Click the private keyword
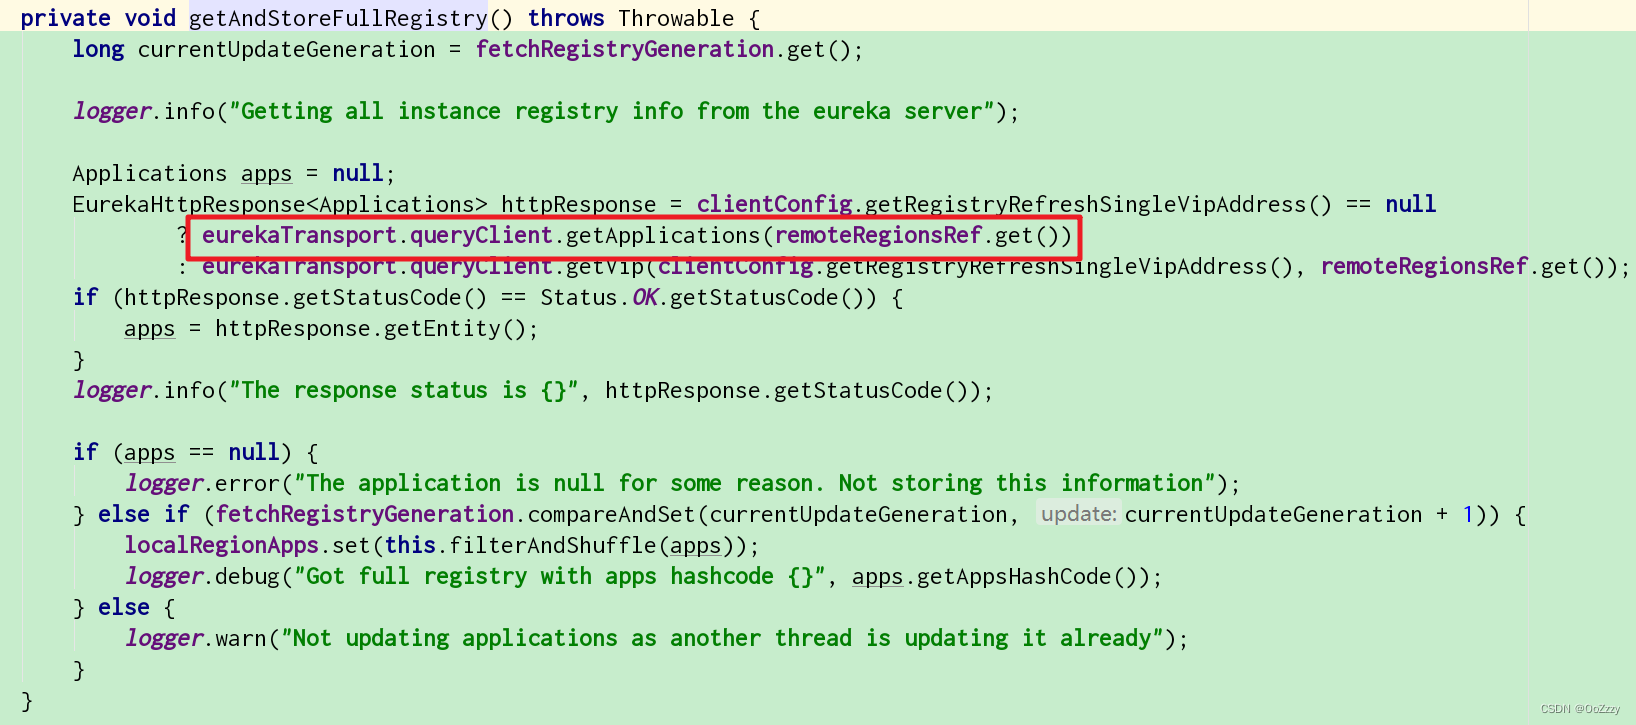 pos(65,18)
